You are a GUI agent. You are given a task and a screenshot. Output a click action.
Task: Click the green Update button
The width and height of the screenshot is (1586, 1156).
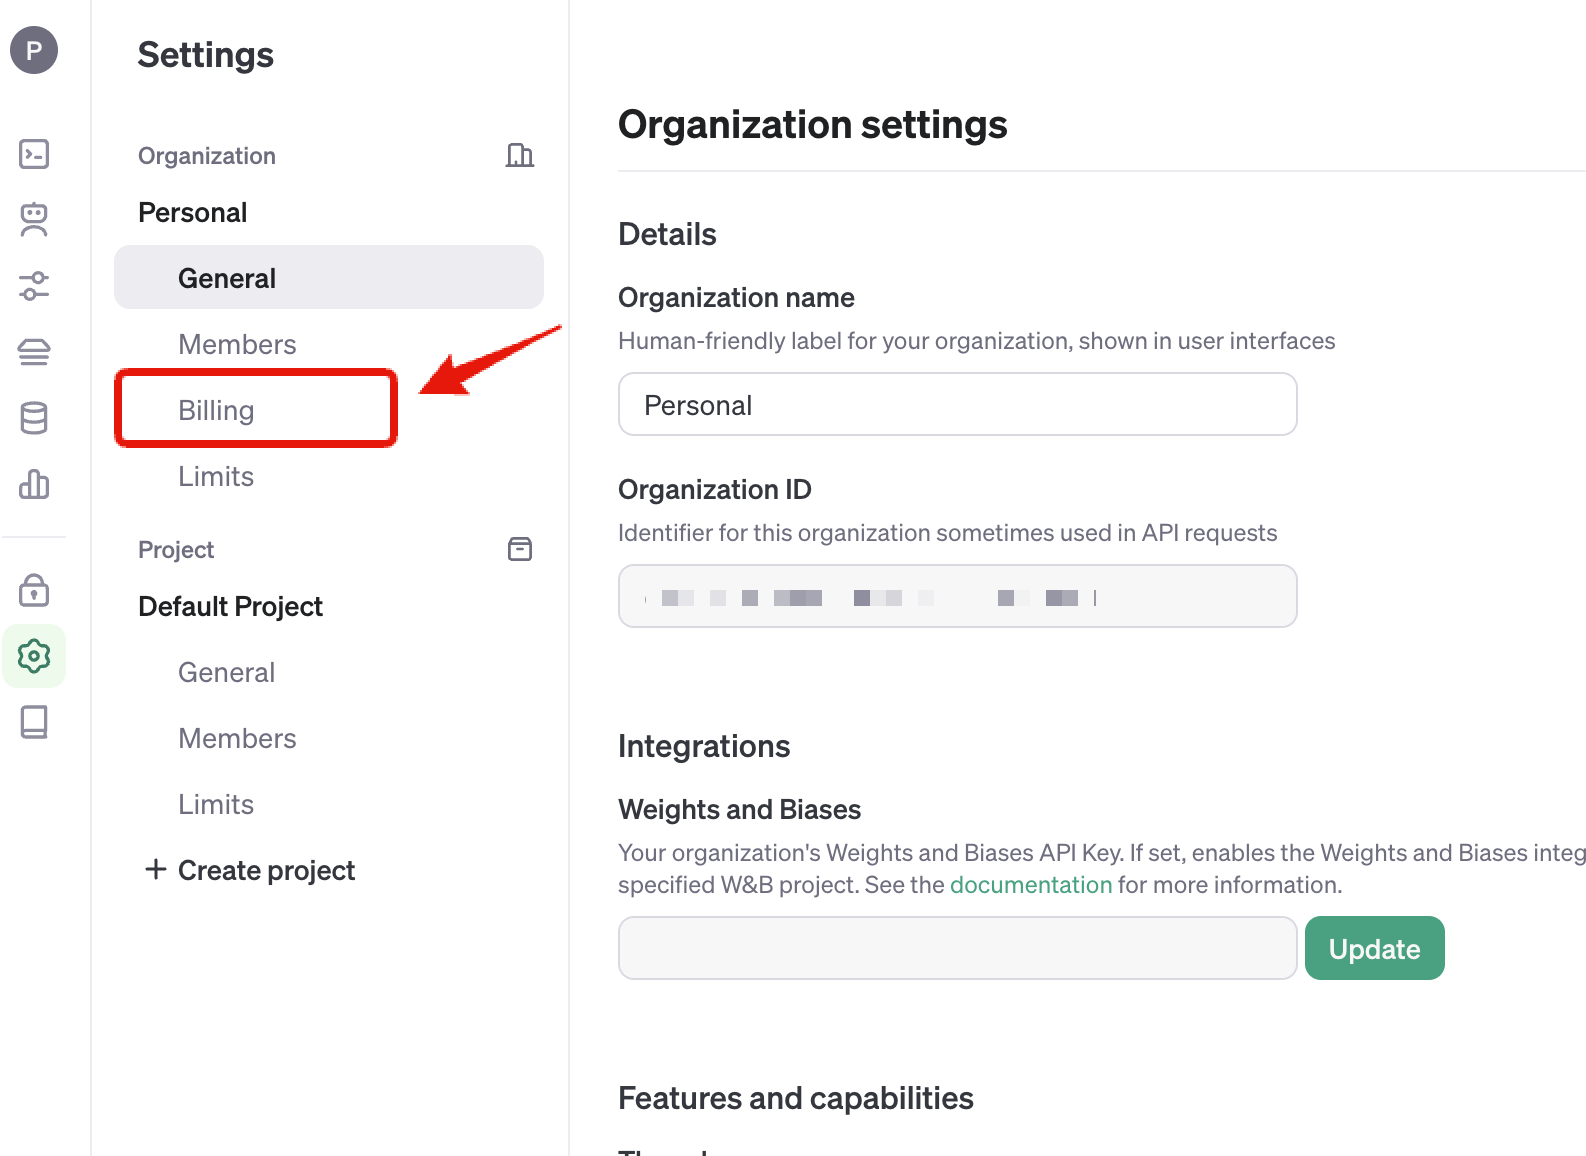click(1374, 948)
